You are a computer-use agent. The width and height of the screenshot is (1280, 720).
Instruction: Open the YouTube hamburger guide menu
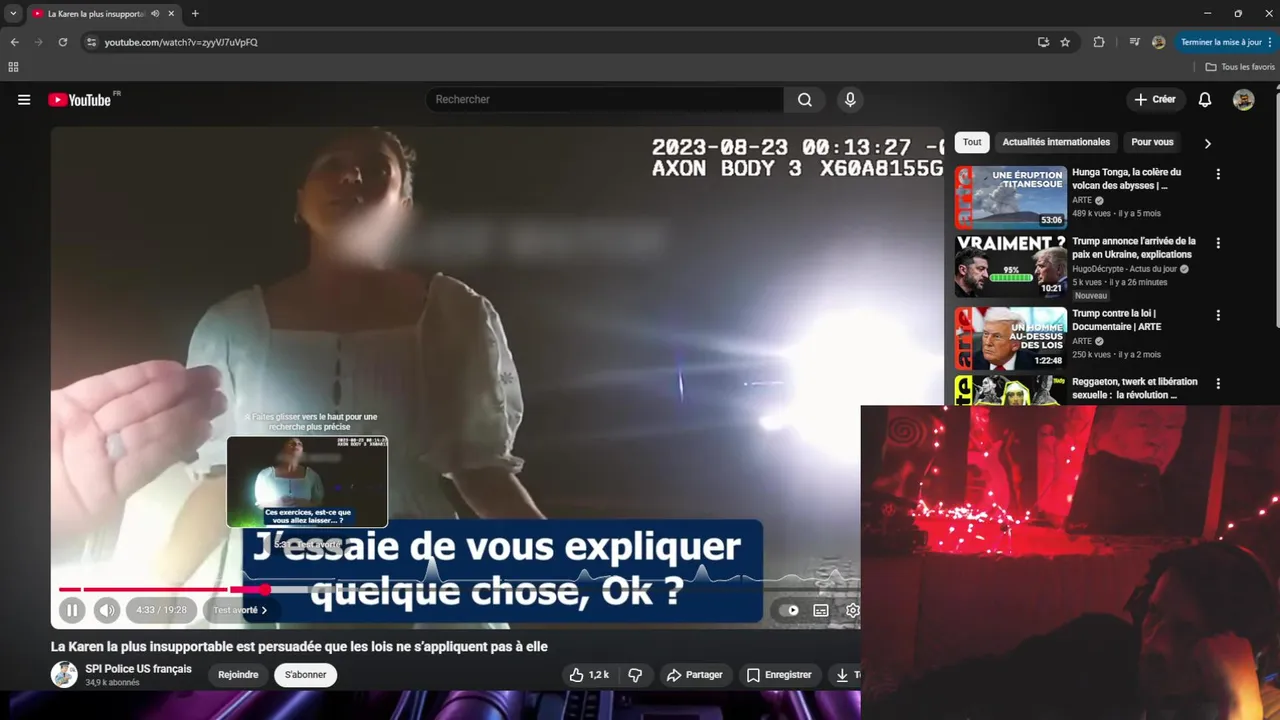24,100
